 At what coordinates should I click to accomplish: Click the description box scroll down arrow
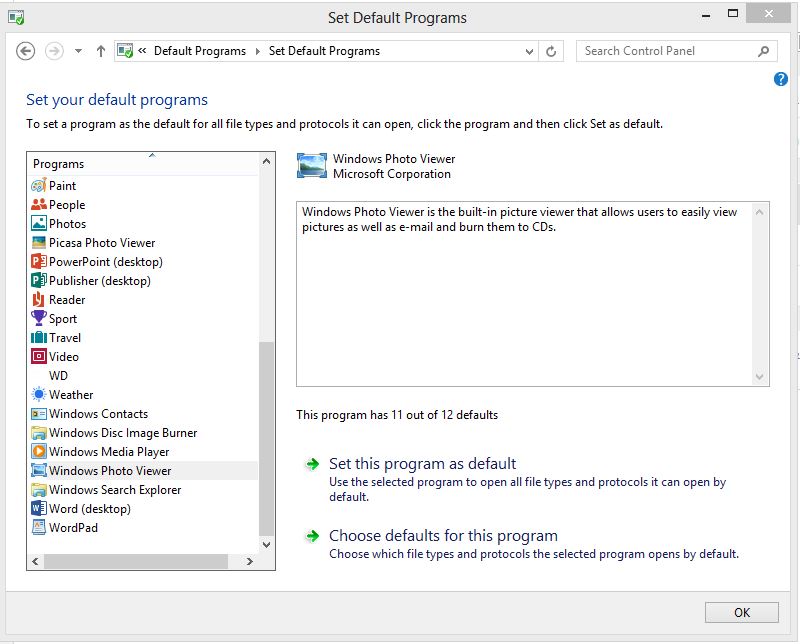759,377
